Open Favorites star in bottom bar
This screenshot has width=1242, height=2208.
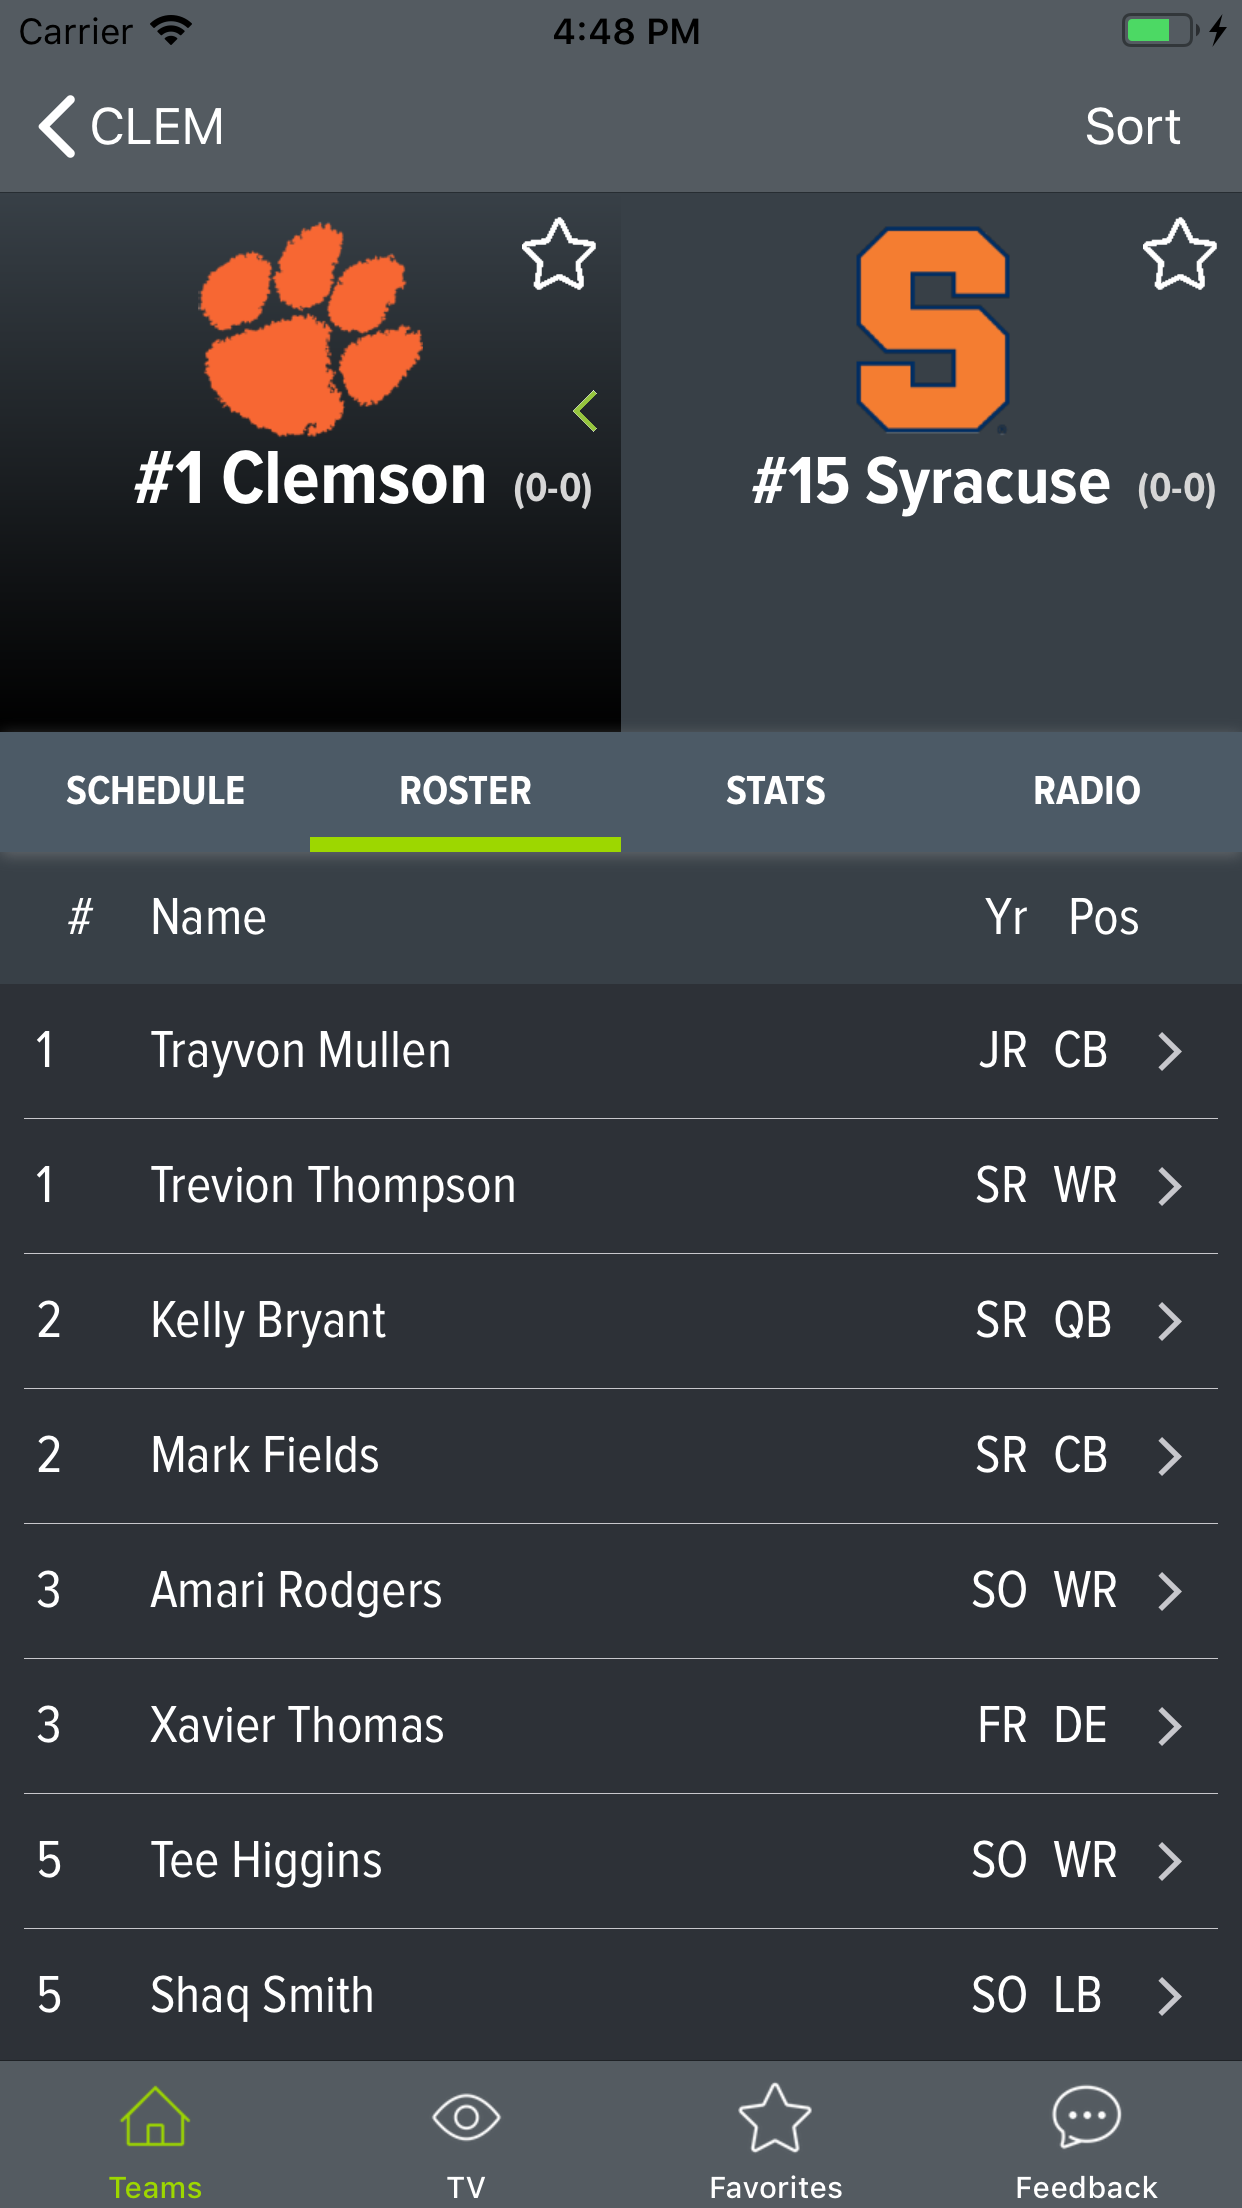tap(775, 2118)
